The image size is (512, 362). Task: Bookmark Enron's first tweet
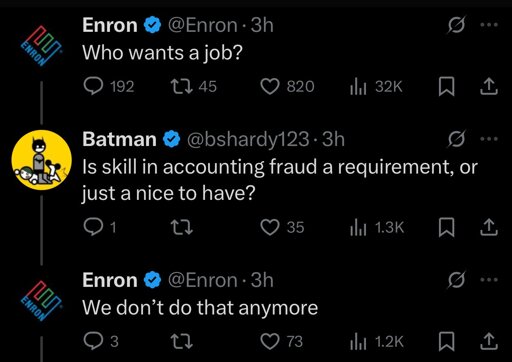[x=446, y=86]
